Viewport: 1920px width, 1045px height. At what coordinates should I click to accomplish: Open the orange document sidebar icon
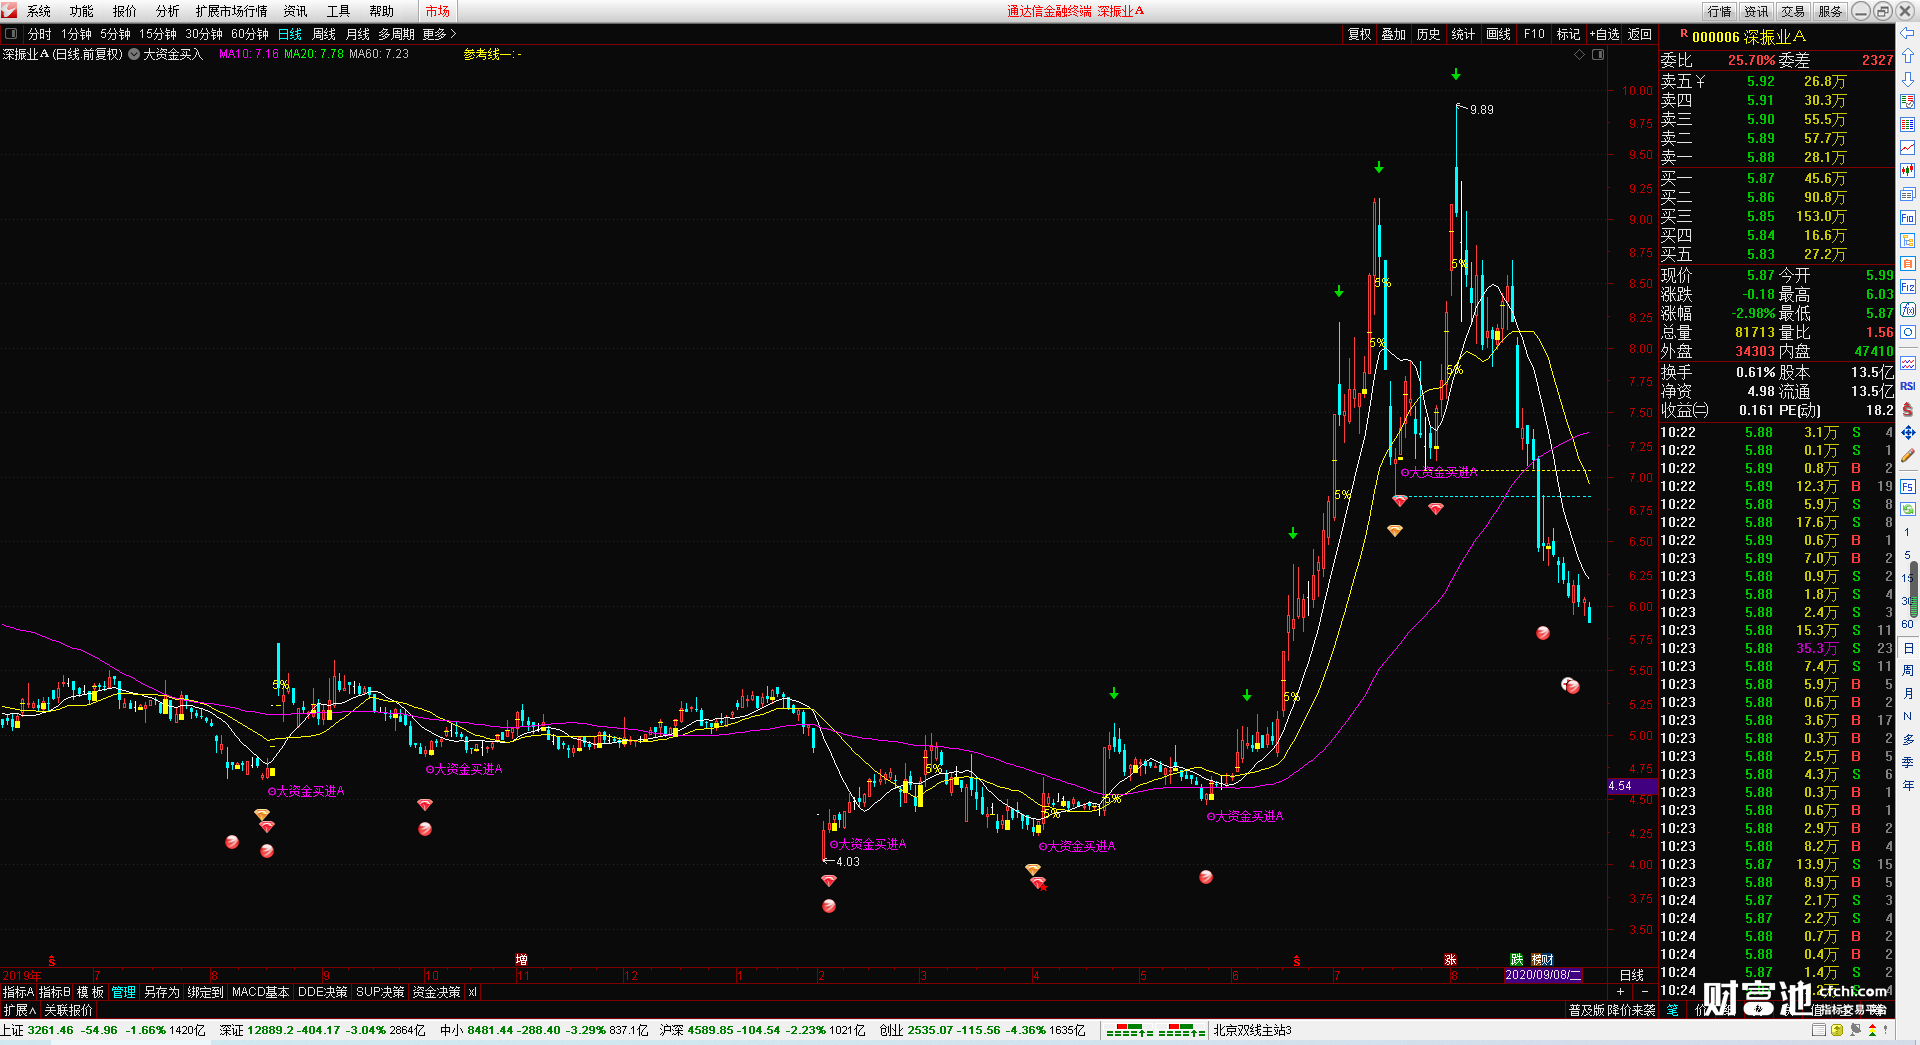click(1908, 264)
